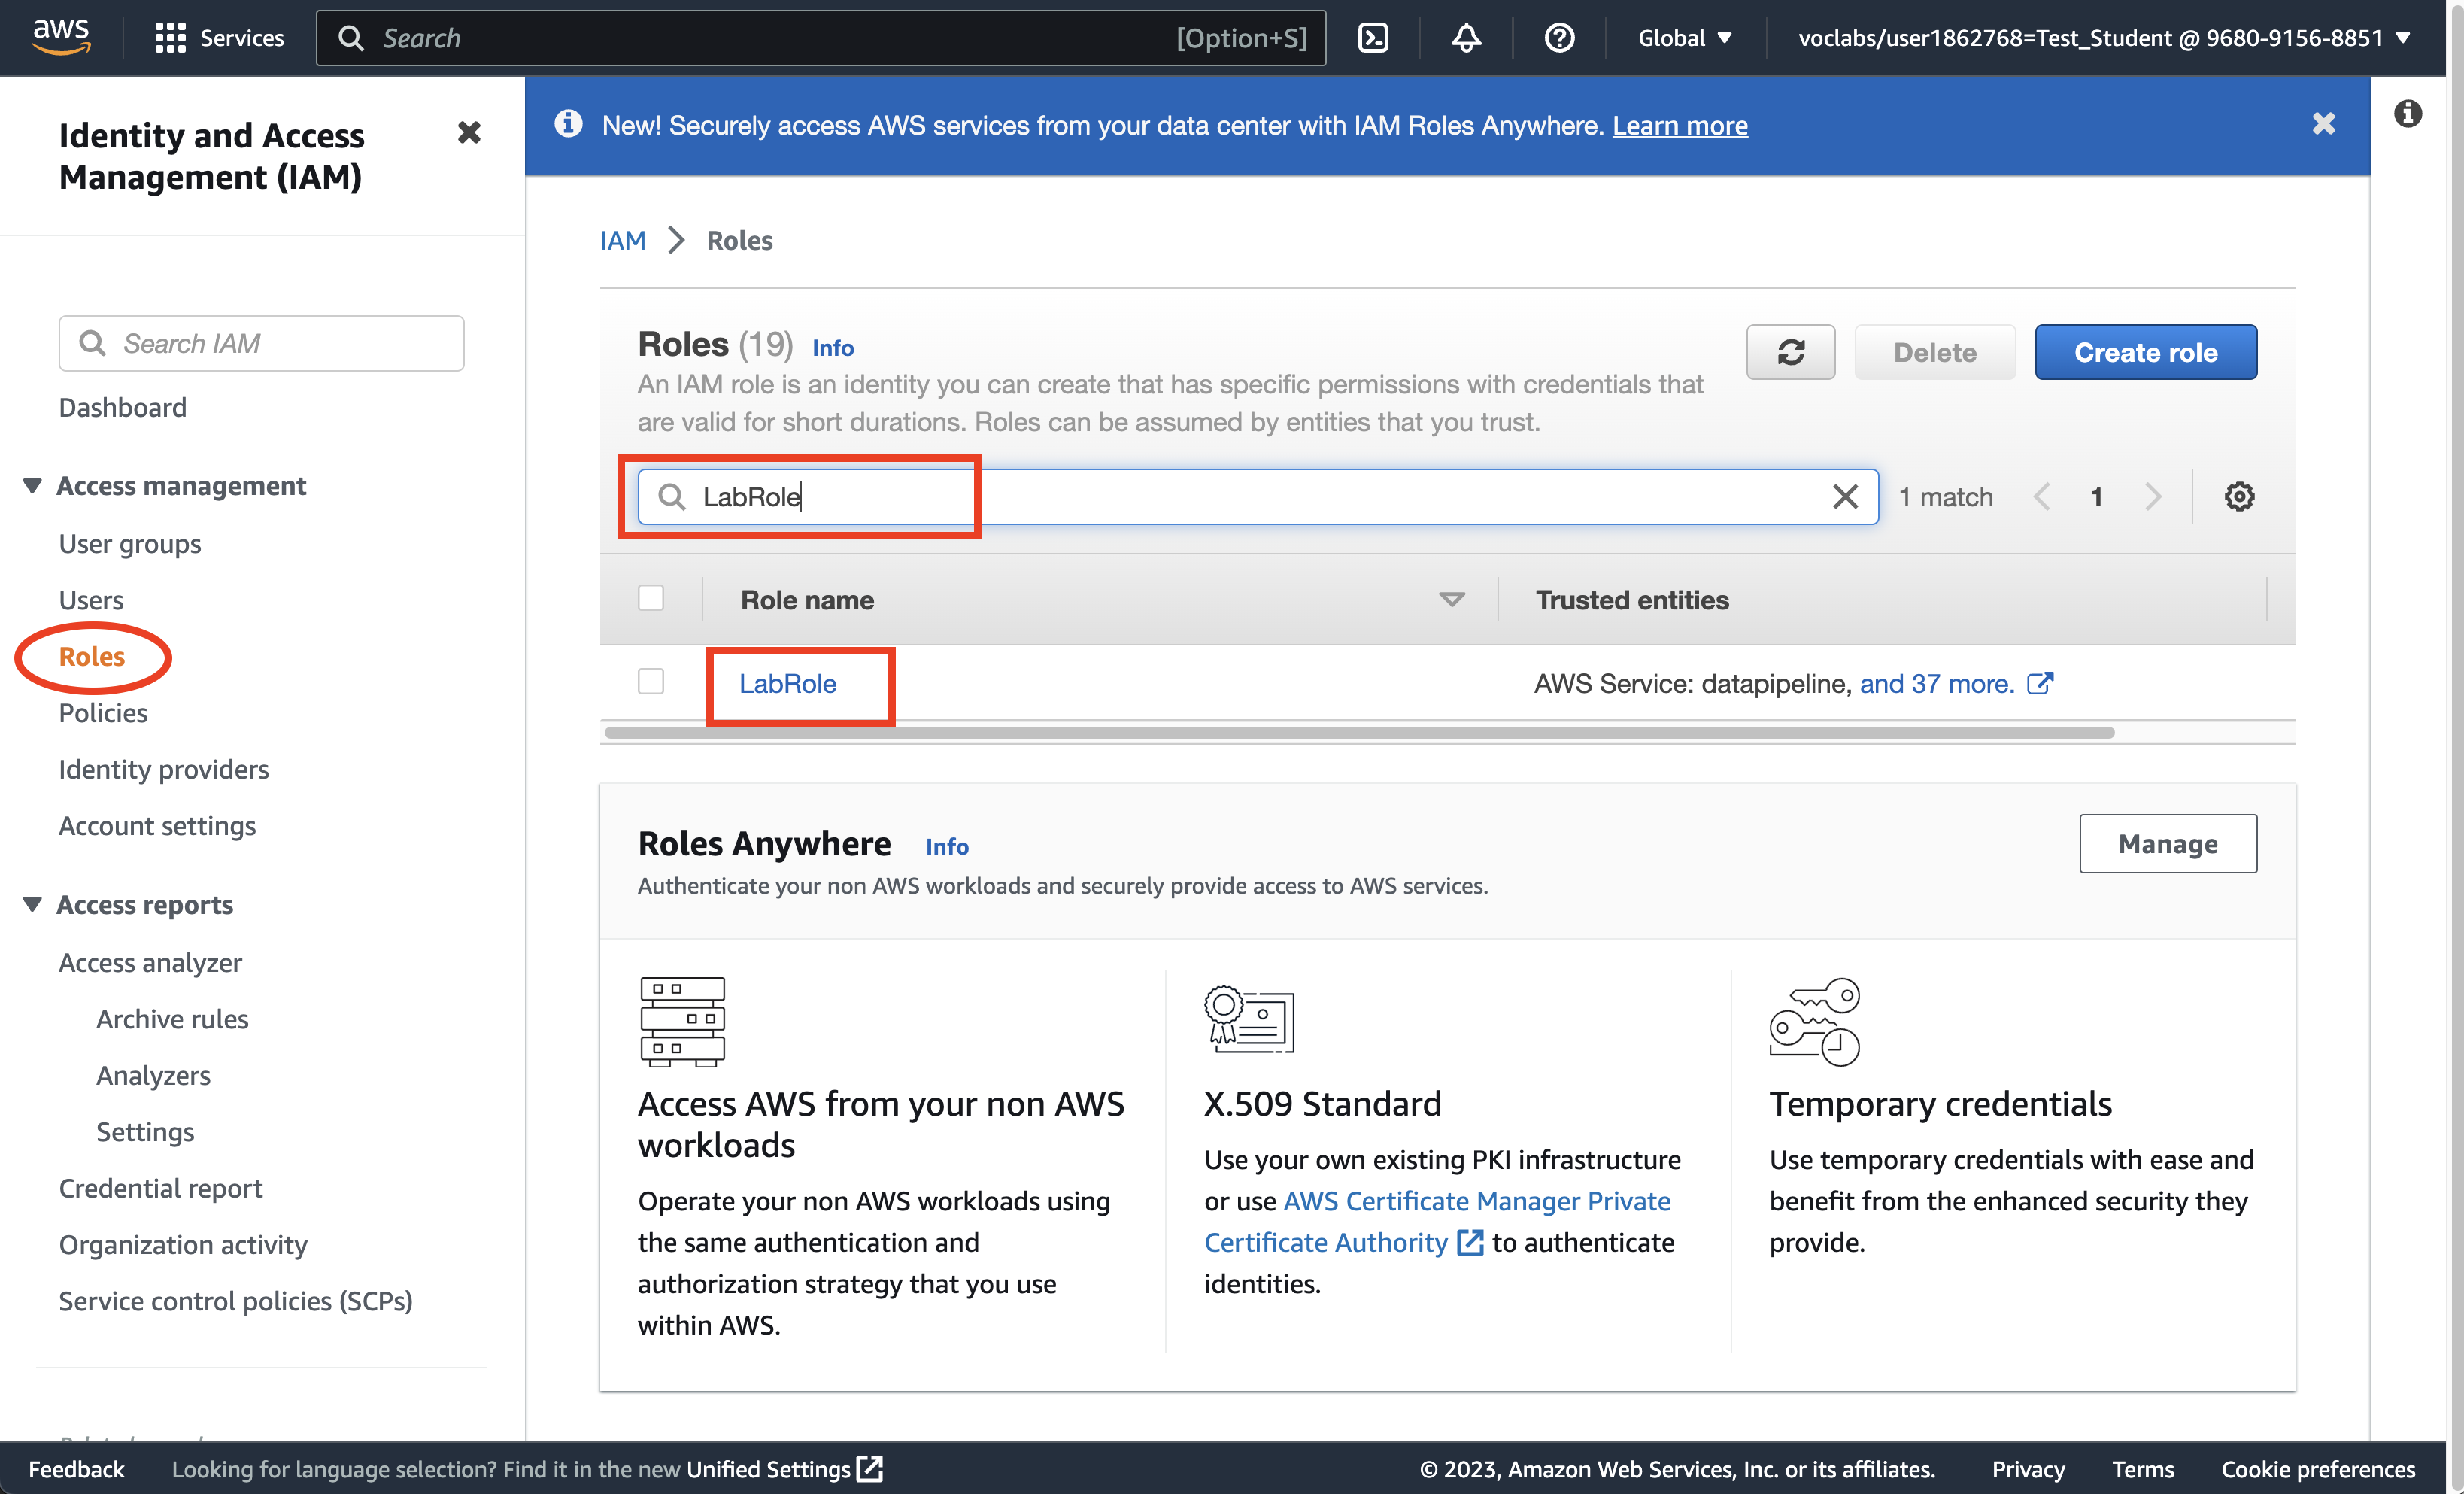Clear the LabRole search filter
The height and width of the screenshot is (1494, 2464).
tap(1845, 497)
